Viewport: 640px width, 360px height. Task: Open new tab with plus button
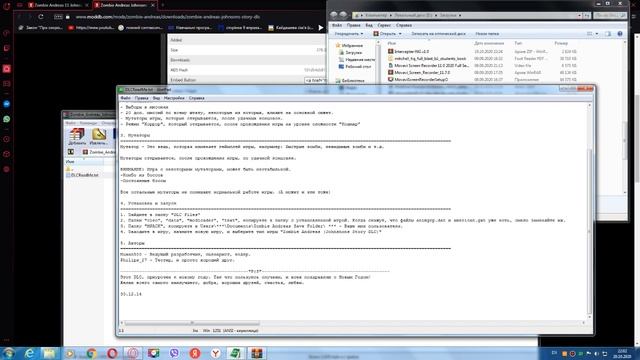pyautogui.click(x=162, y=5)
